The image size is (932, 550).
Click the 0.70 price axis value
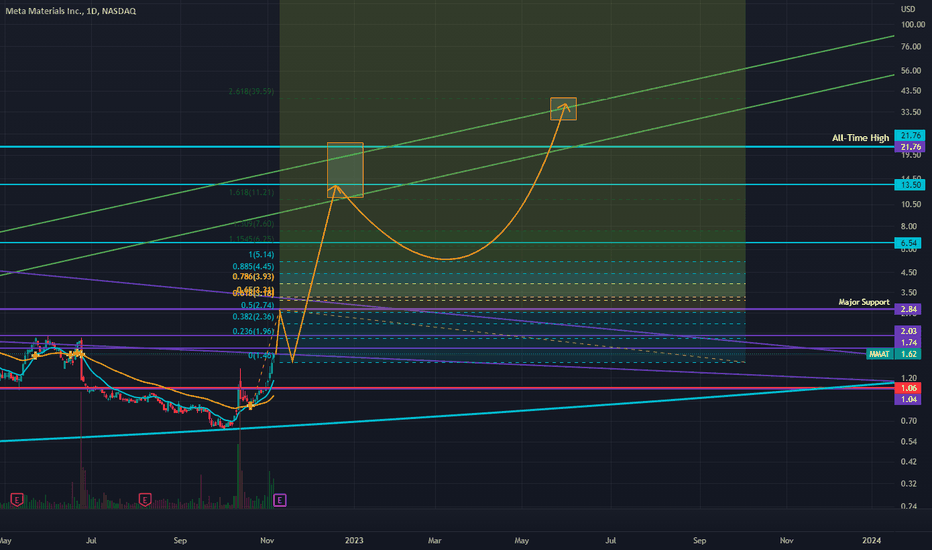tap(909, 421)
